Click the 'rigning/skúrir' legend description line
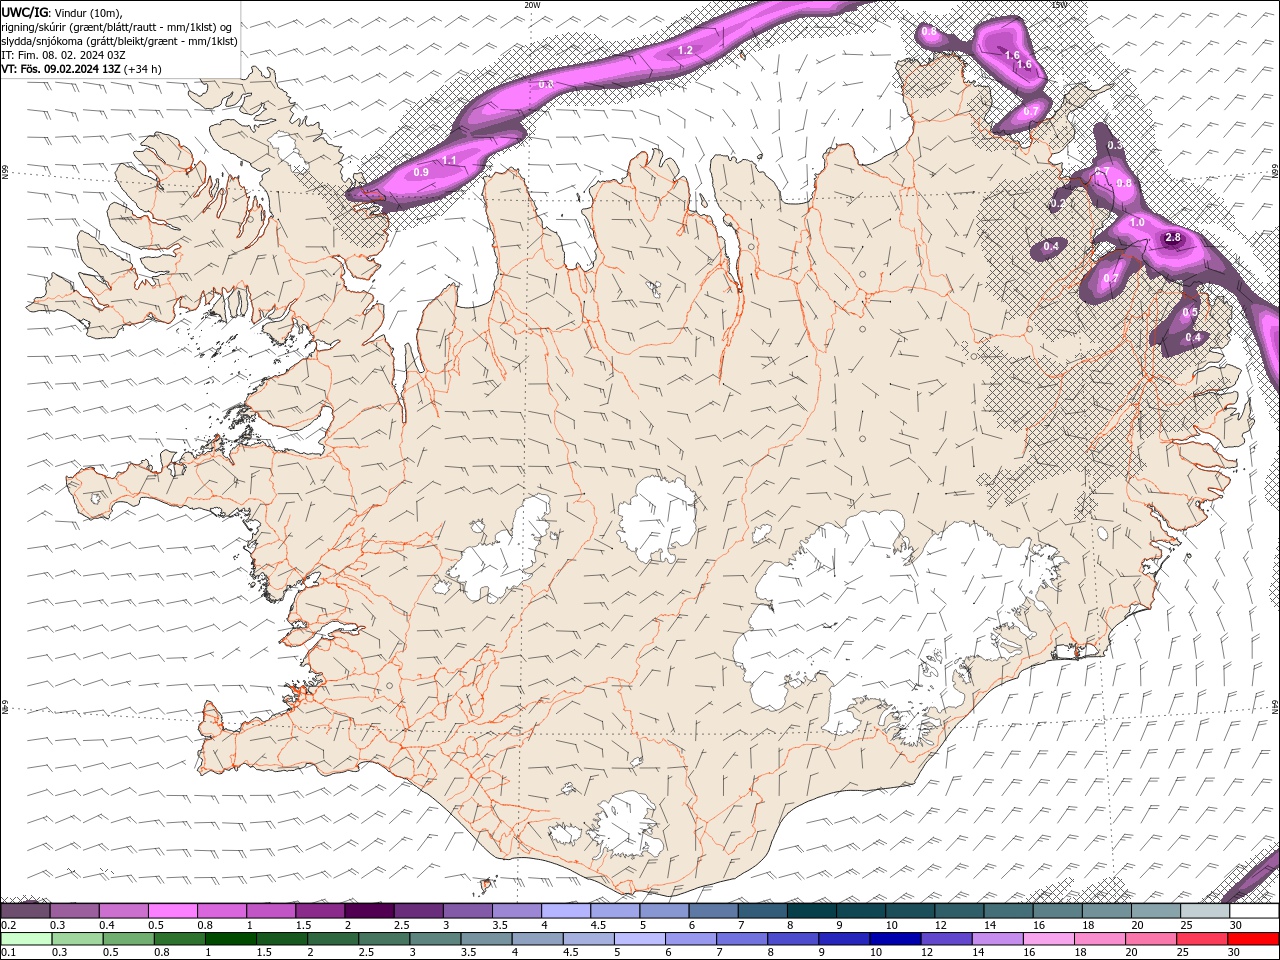Viewport: 1280px width, 960px height. 118,26
